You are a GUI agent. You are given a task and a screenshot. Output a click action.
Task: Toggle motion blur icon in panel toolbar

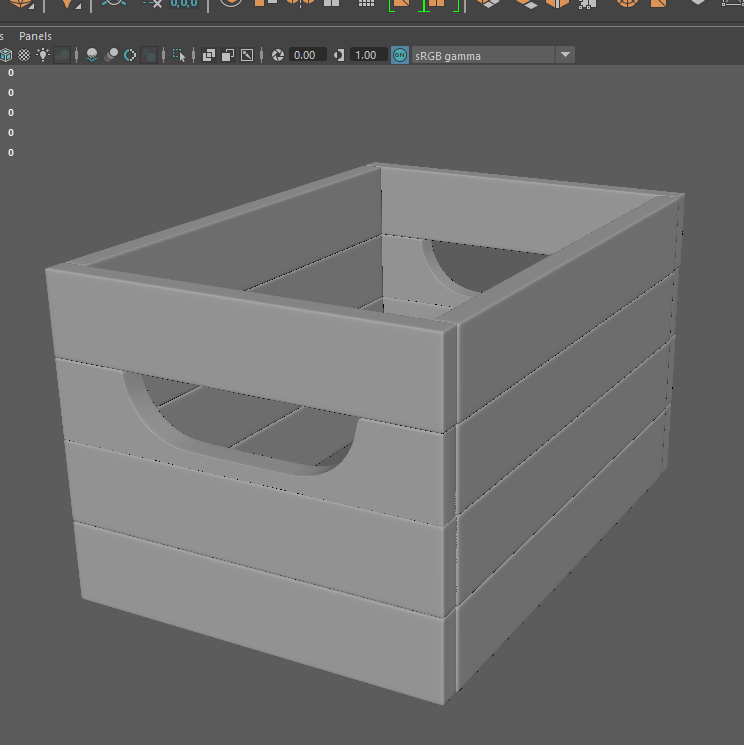[111, 55]
